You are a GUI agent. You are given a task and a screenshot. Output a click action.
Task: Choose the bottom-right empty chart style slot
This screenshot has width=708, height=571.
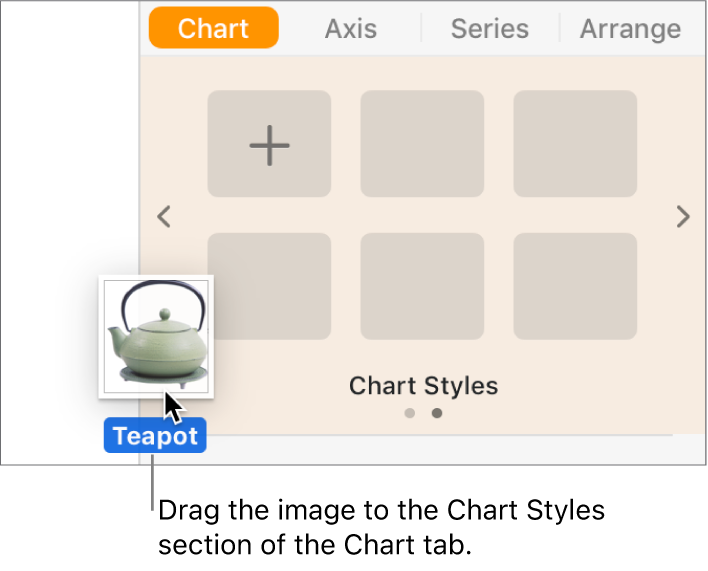pyautogui.click(x=575, y=286)
